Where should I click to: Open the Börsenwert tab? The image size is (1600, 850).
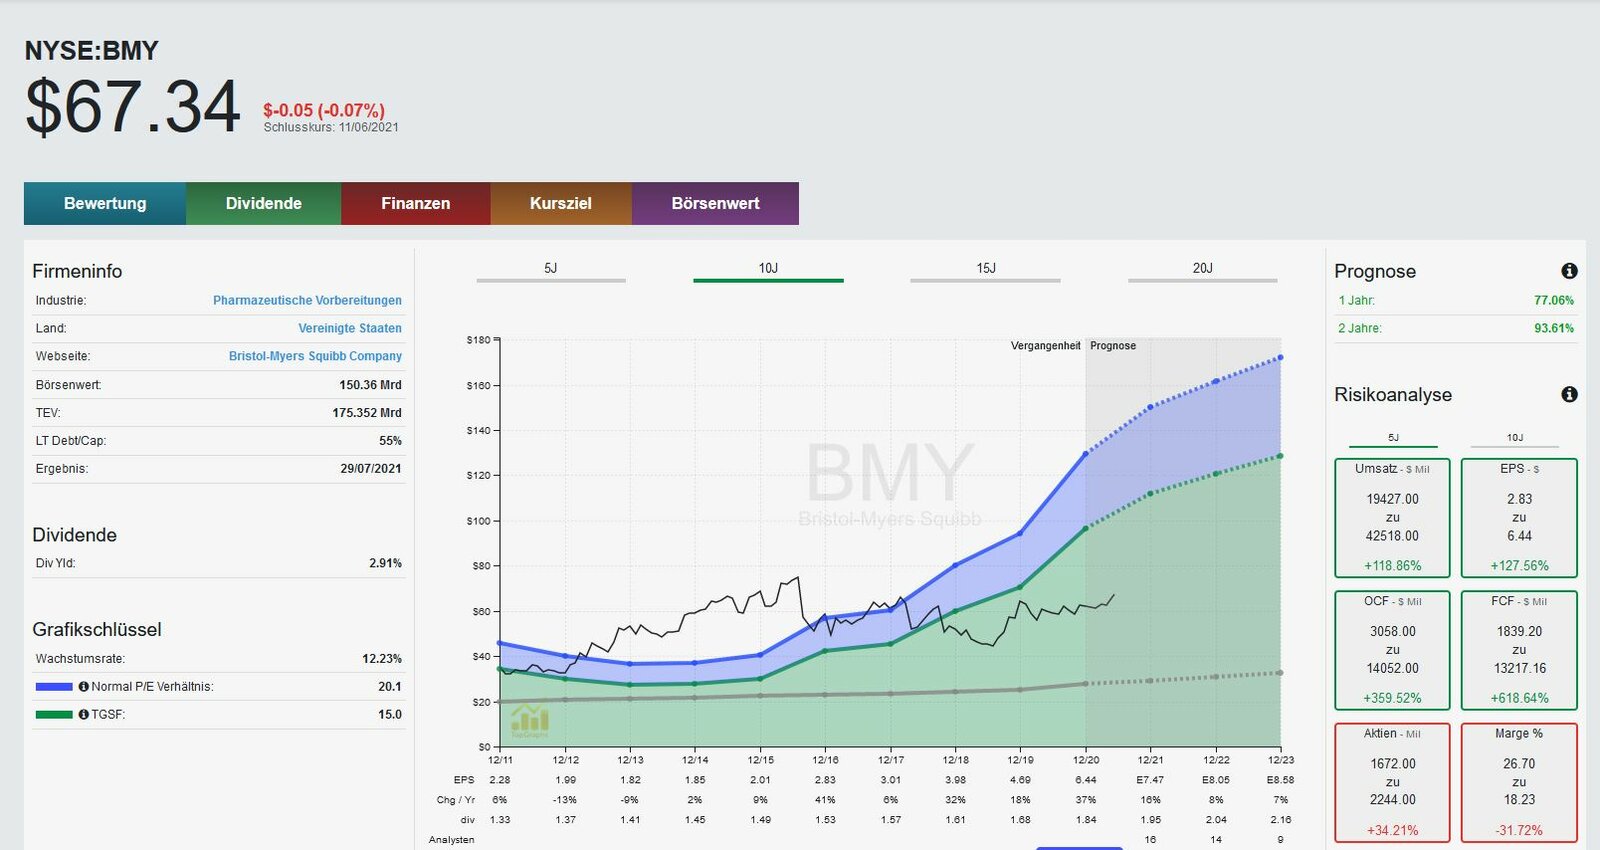[715, 203]
